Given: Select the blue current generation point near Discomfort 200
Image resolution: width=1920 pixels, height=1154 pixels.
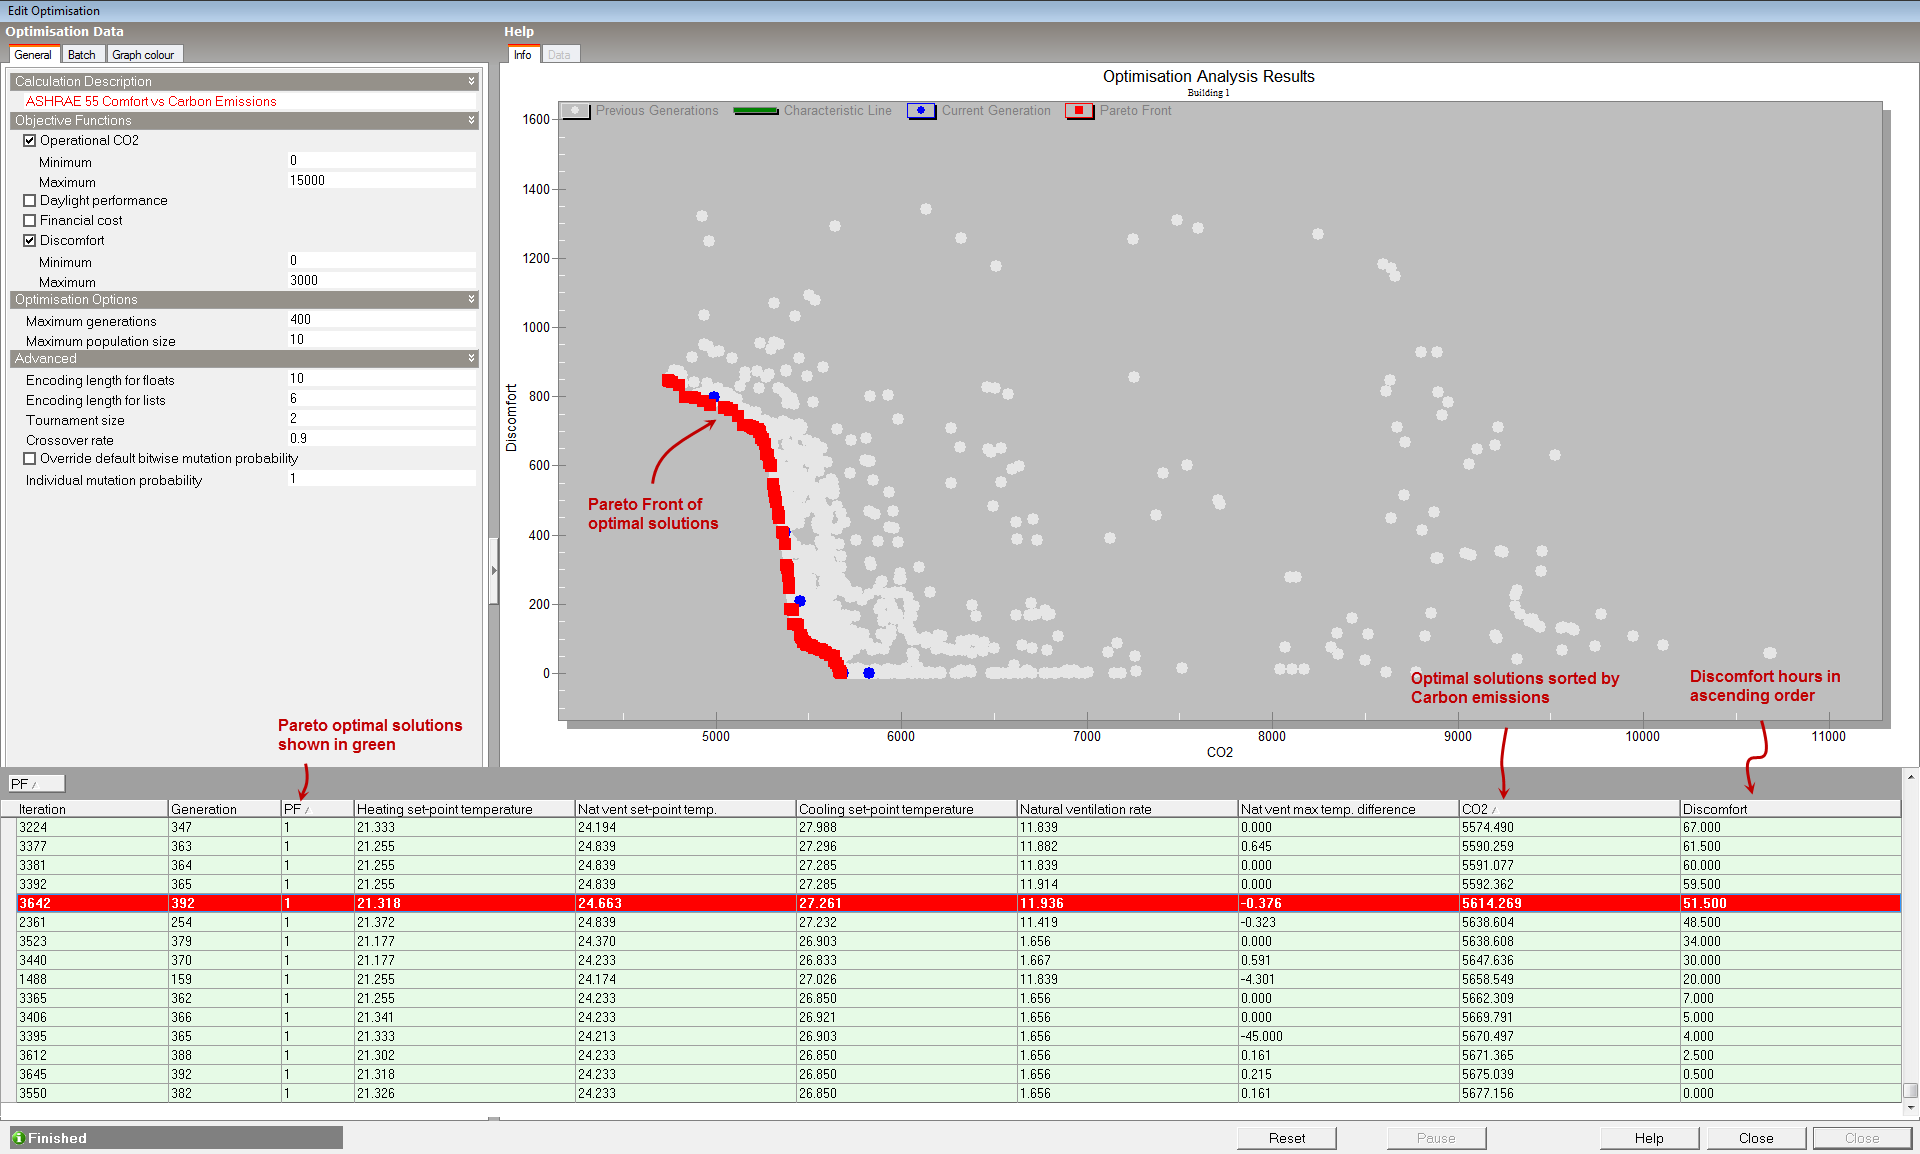Looking at the screenshot, I should coord(800,601).
